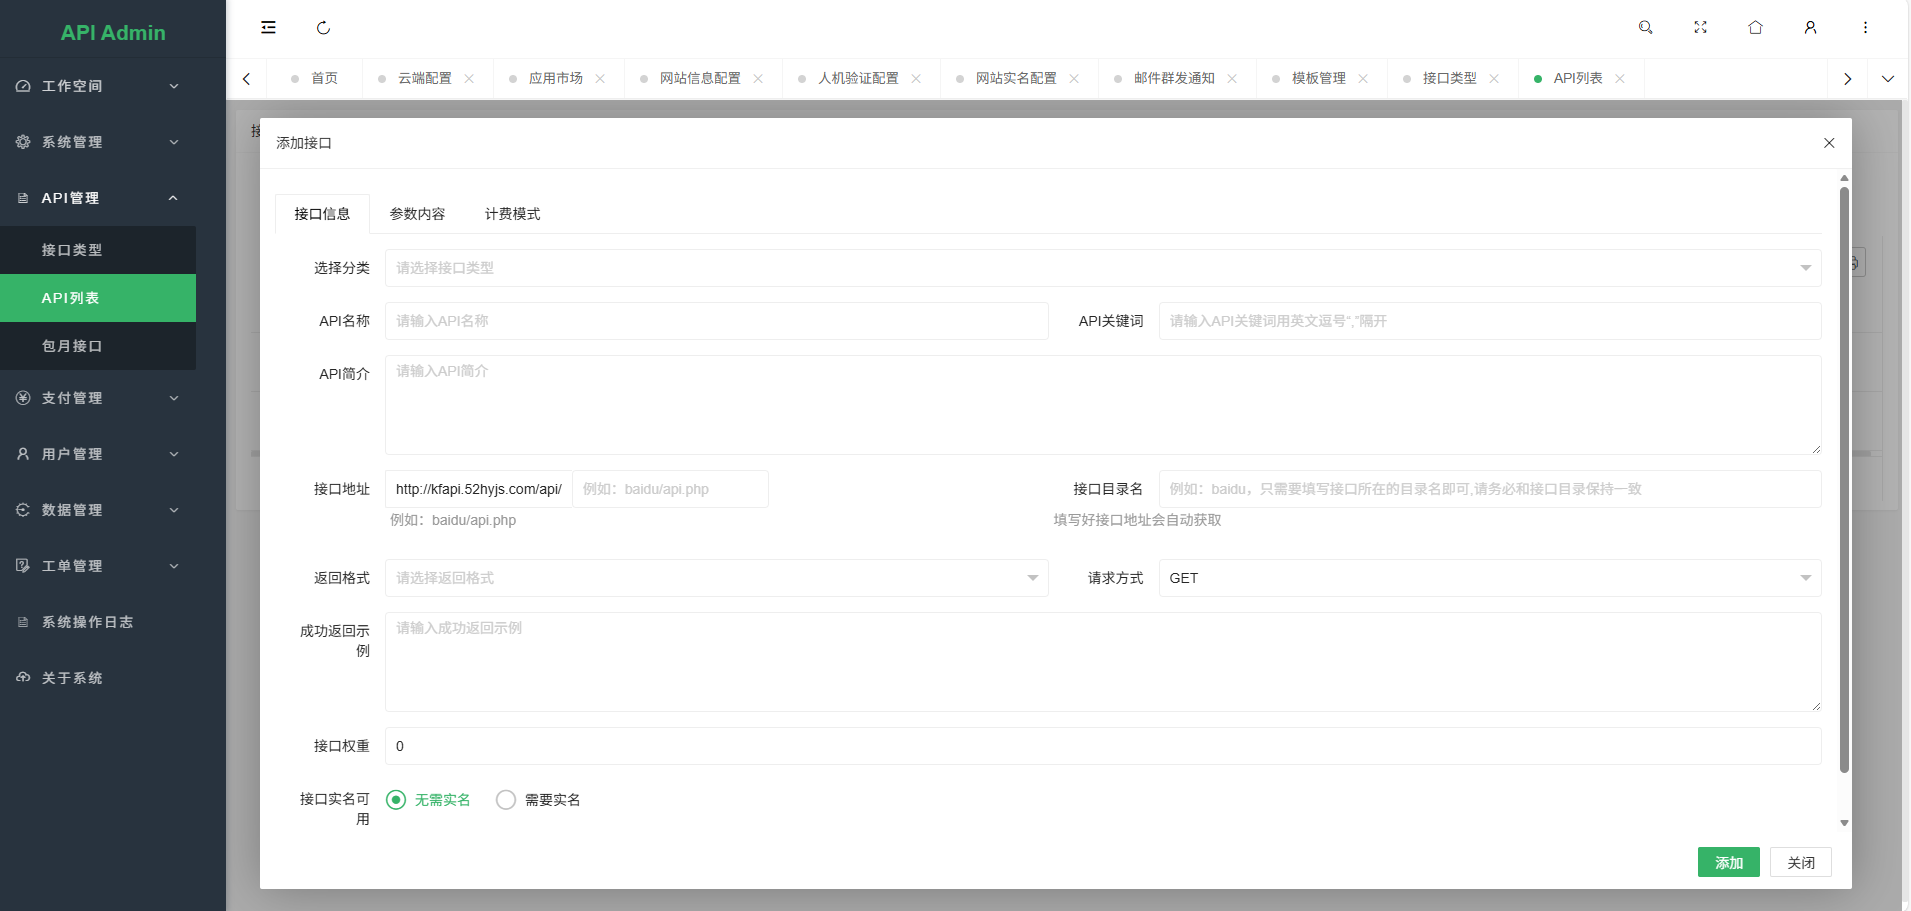
Task: Switch to the 参数内容 tab
Action: pos(416,213)
